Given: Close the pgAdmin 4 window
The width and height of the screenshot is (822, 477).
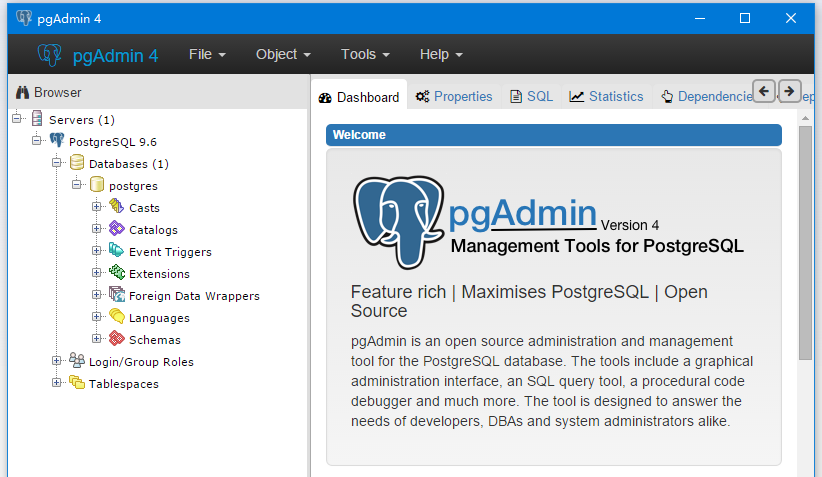Looking at the screenshot, I should [791, 18].
